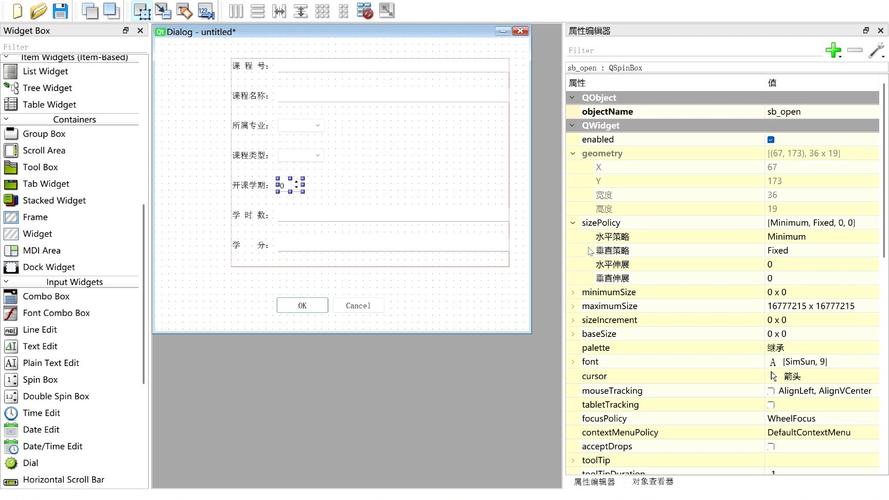Viewport: 889px width, 500px height.
Task: Click the 课程名称 line edit field
Action: pyautogui.click(x=393, y=96)
